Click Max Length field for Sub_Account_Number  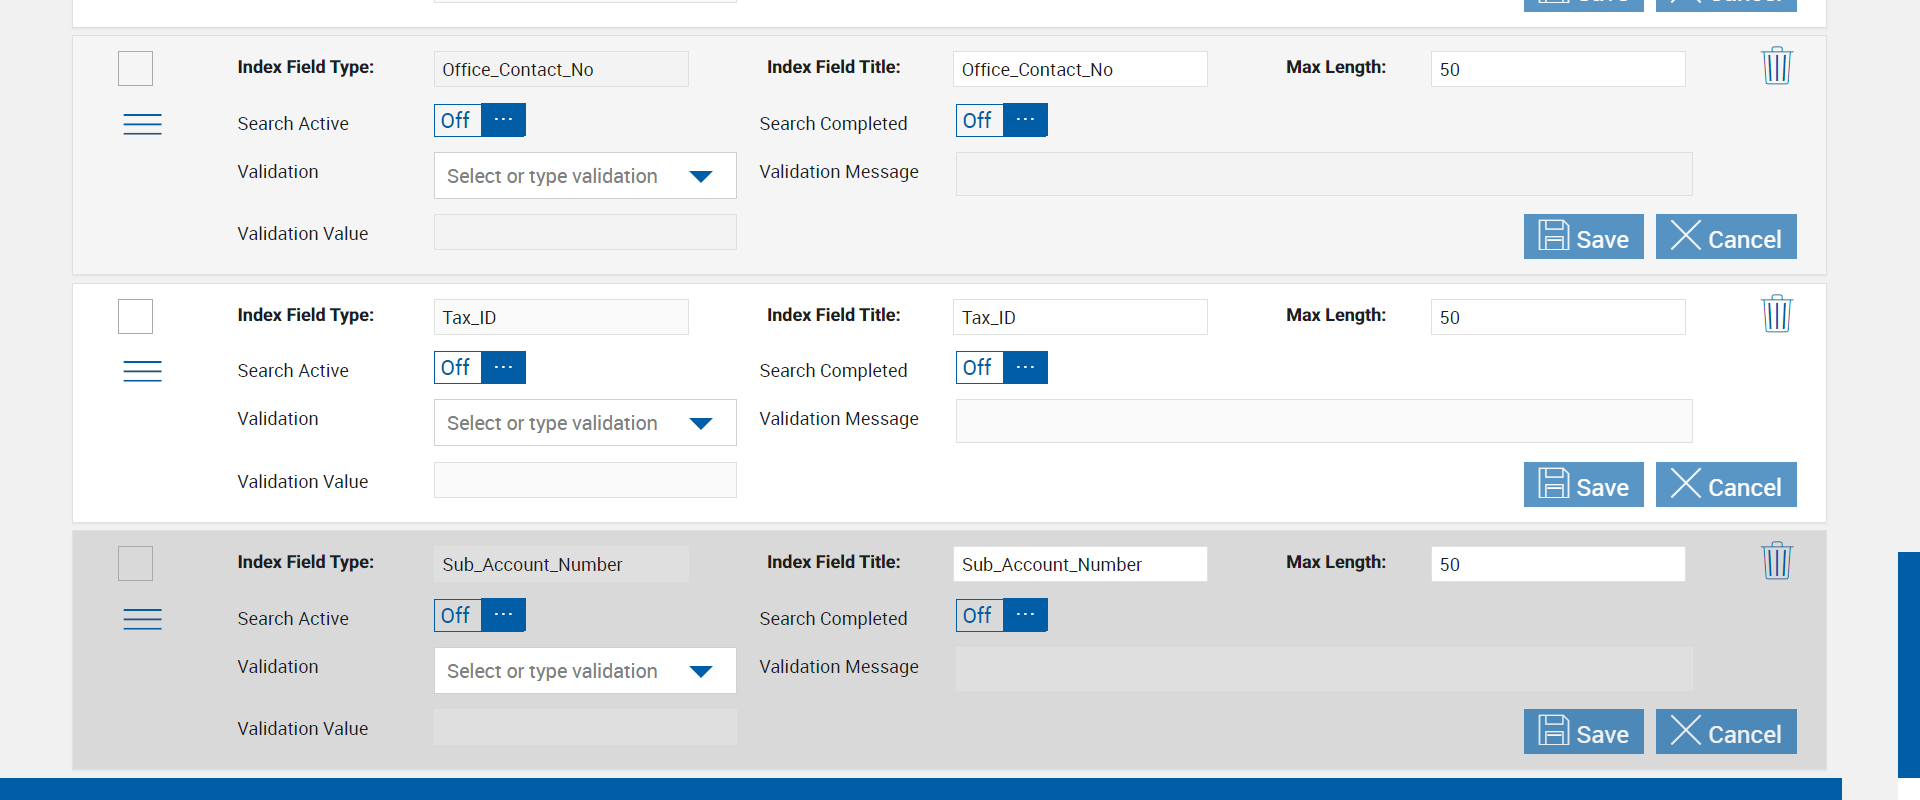coord(1557,564)
